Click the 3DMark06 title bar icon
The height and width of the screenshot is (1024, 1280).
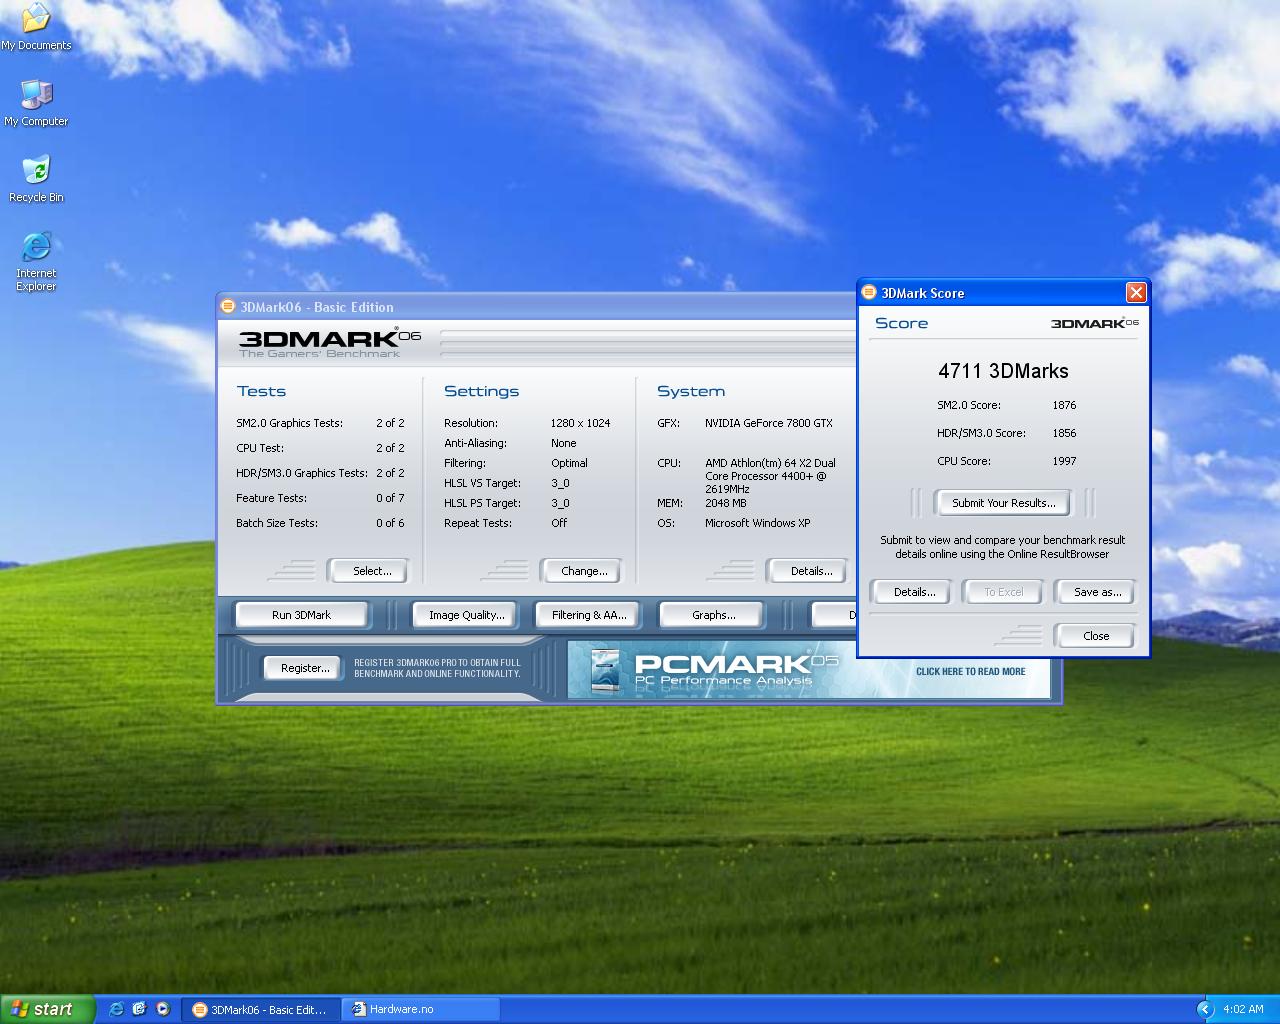click(x=228, y=306)
